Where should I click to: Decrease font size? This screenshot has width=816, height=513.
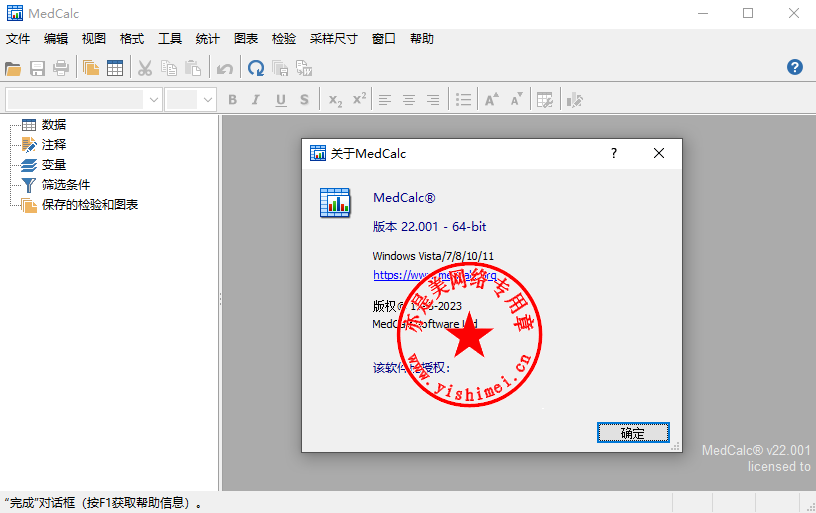tap(516, 99)
